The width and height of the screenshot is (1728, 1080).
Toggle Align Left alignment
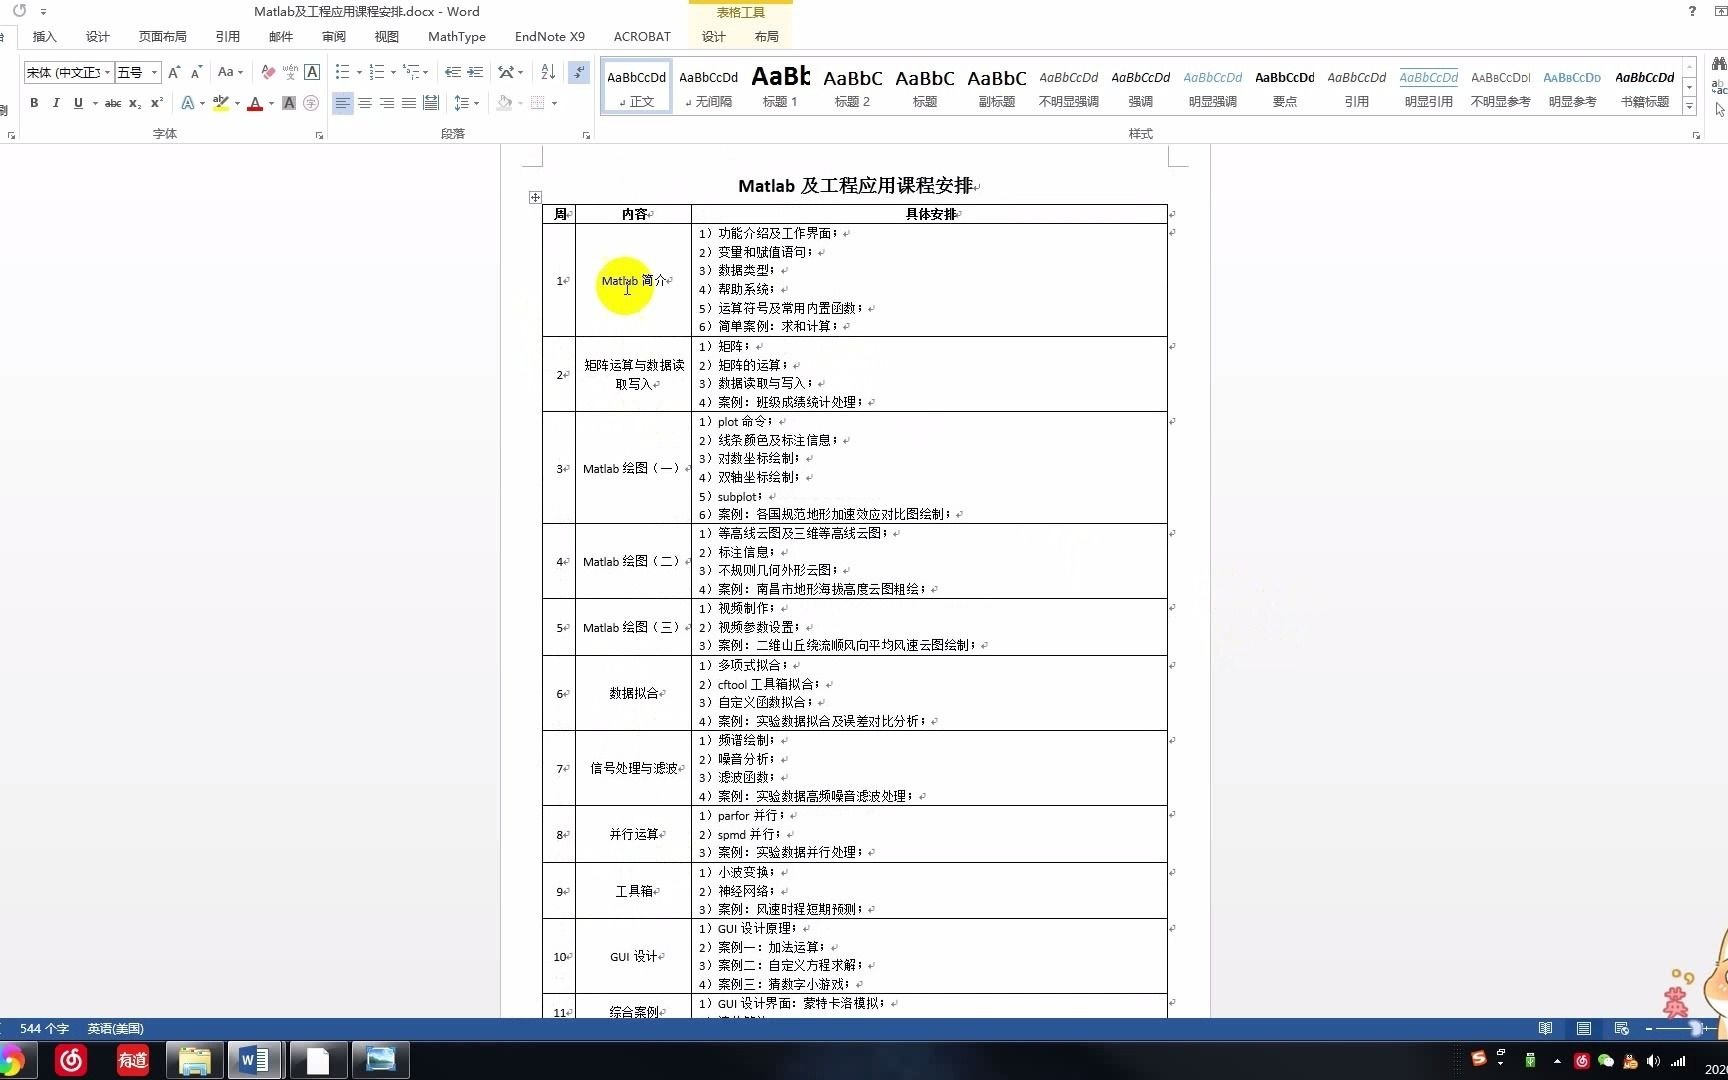[x=343, y=103]
